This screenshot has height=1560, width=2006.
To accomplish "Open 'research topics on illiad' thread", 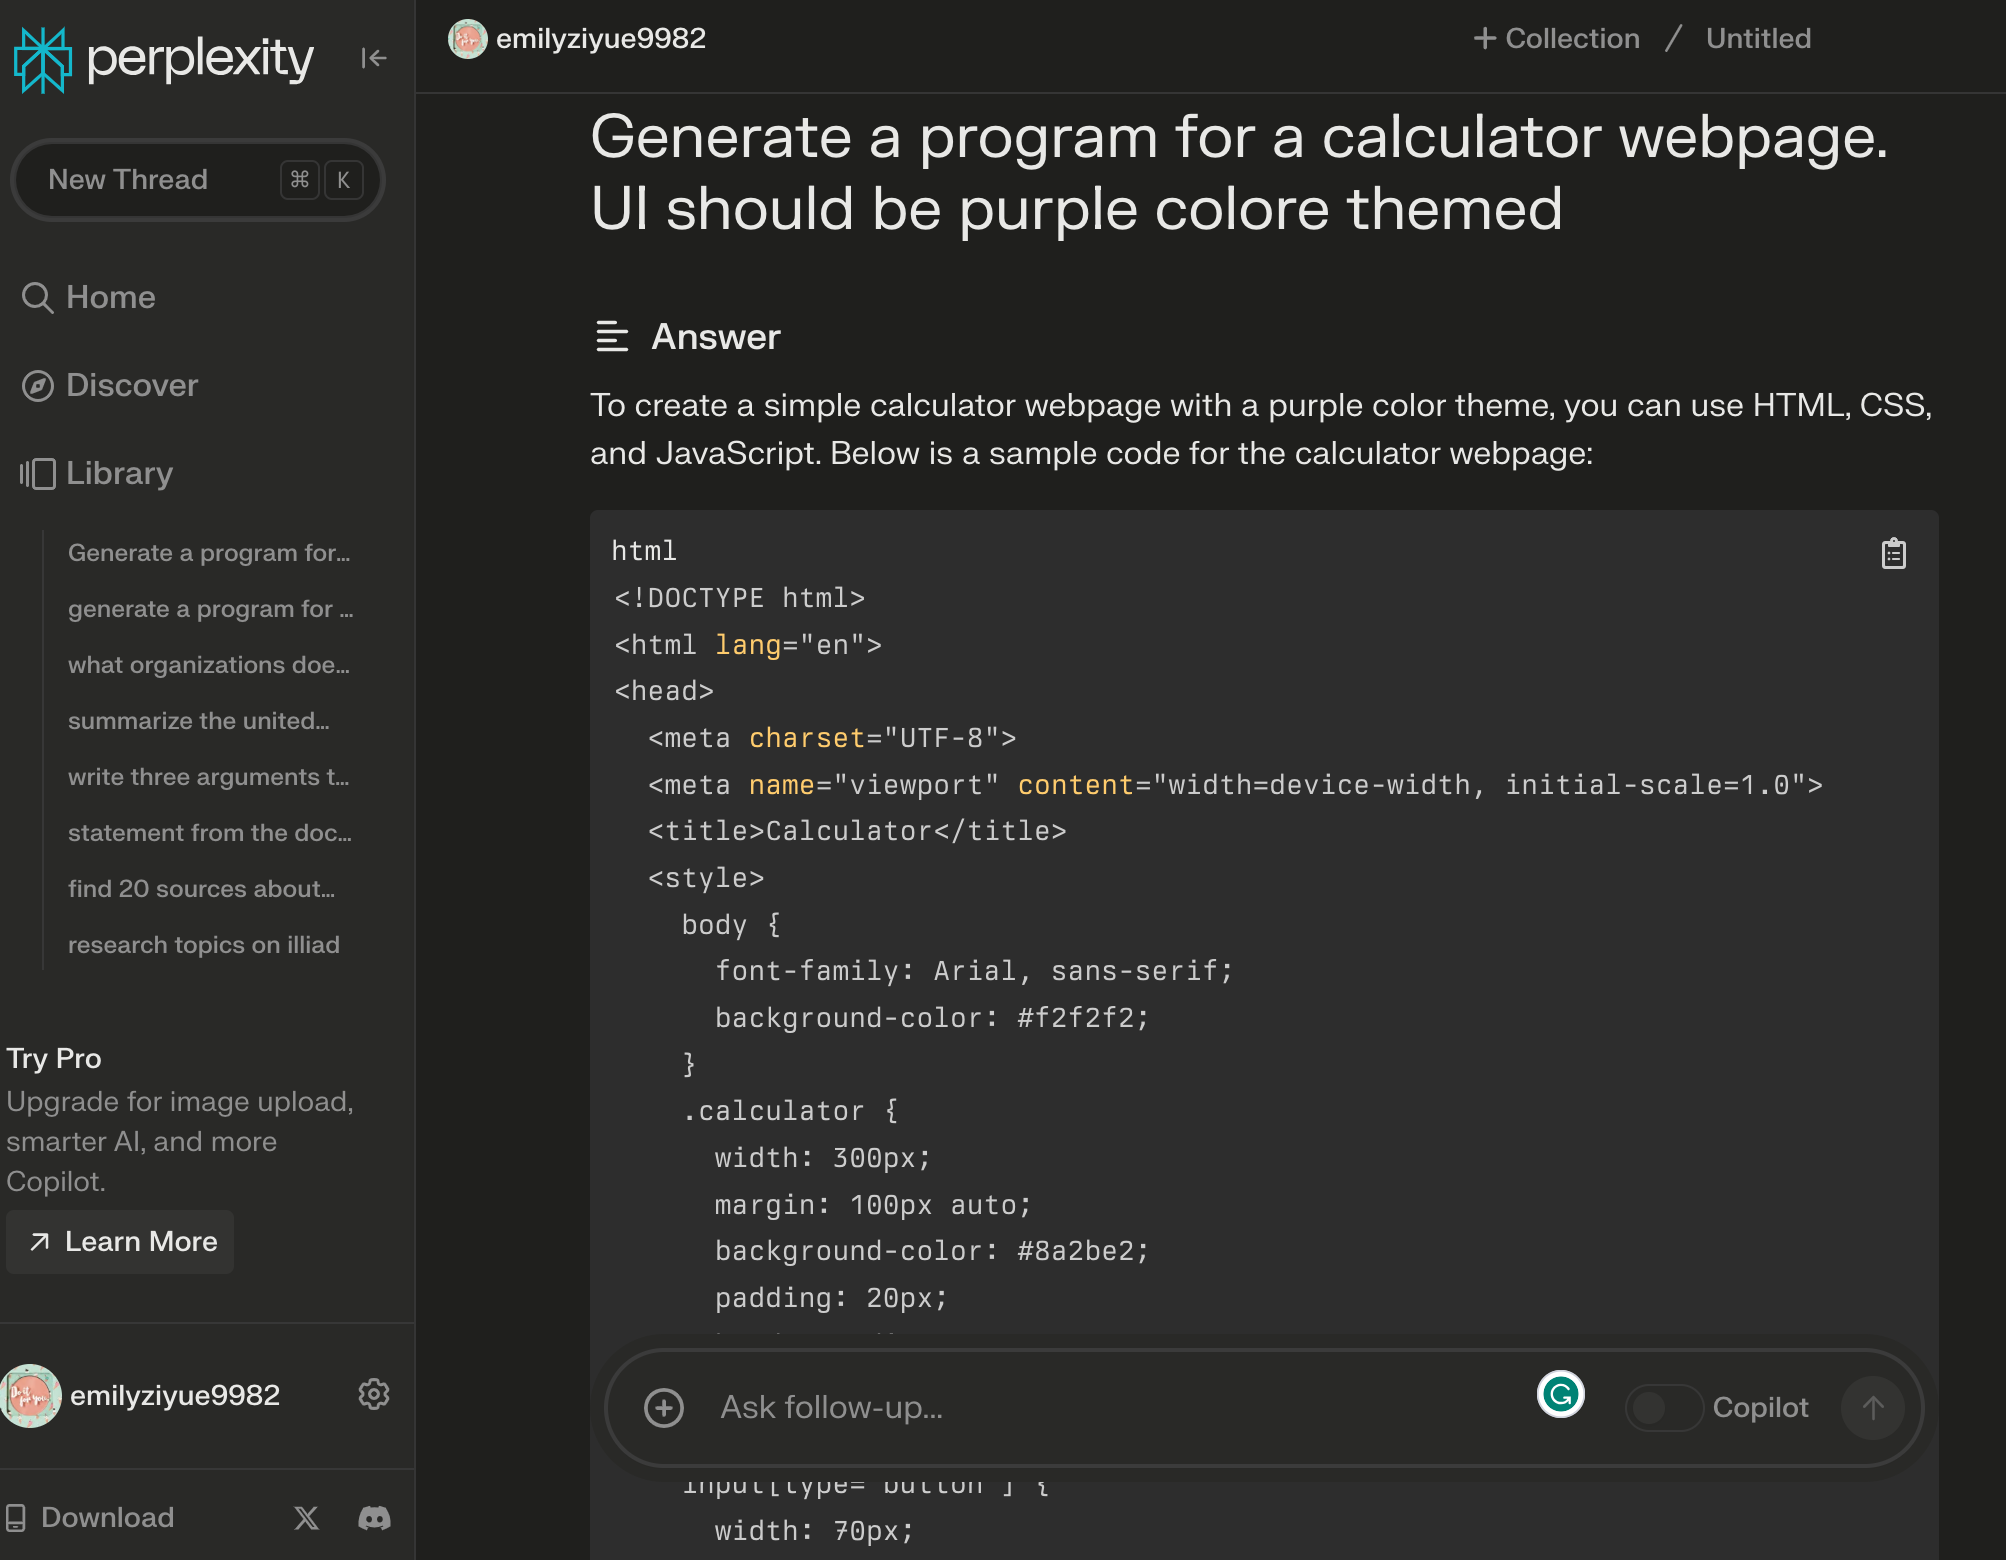I will pos(203,944).
